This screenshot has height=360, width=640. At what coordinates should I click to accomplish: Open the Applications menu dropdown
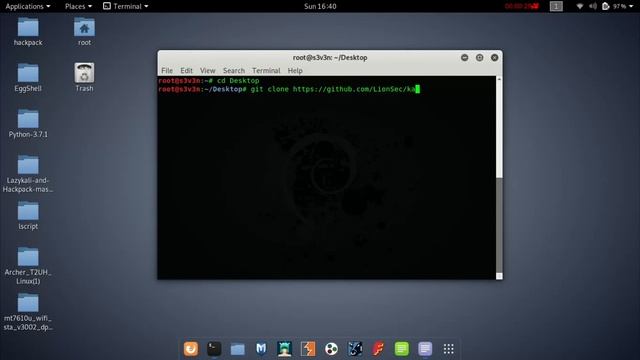[x=28, y=6]
